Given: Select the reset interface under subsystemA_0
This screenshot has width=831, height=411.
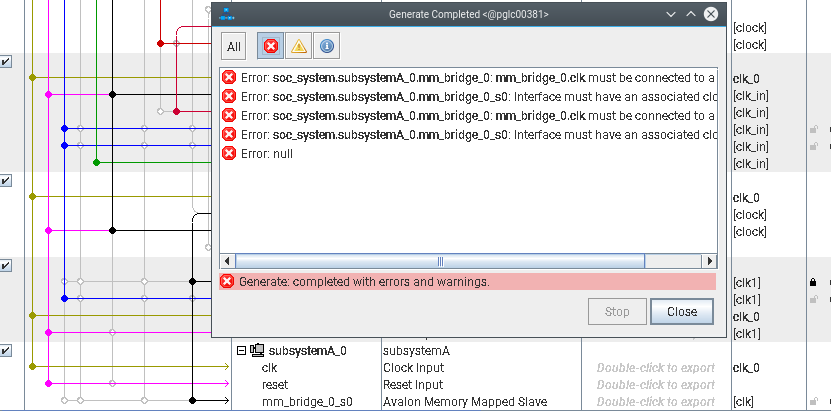Looking at the screenshot, I should (275, 385).
